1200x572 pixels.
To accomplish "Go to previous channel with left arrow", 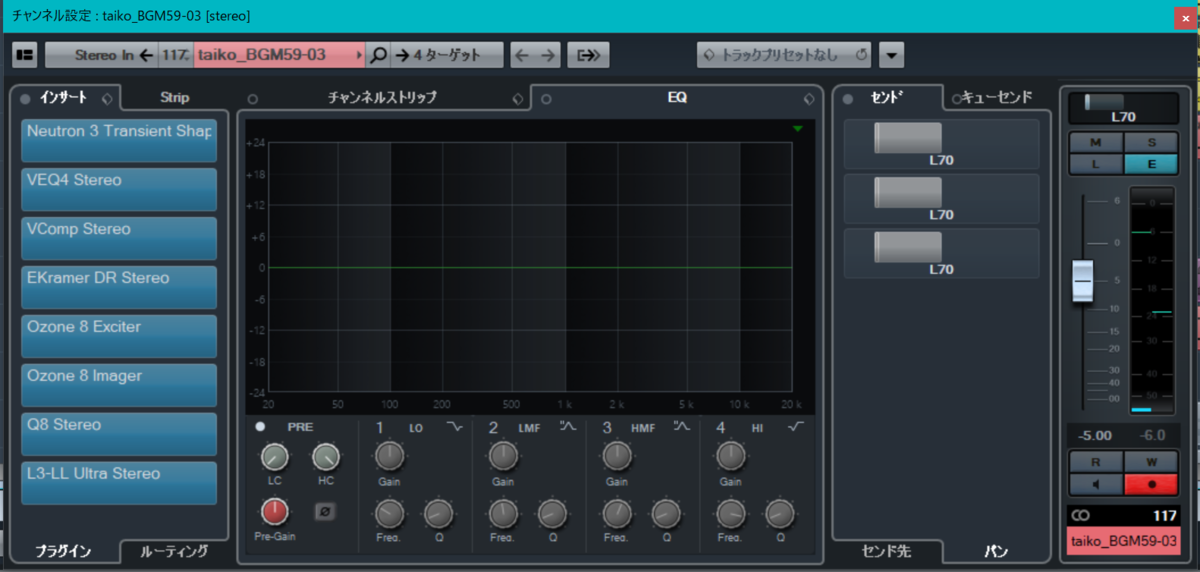I will (x=523, y=55).
